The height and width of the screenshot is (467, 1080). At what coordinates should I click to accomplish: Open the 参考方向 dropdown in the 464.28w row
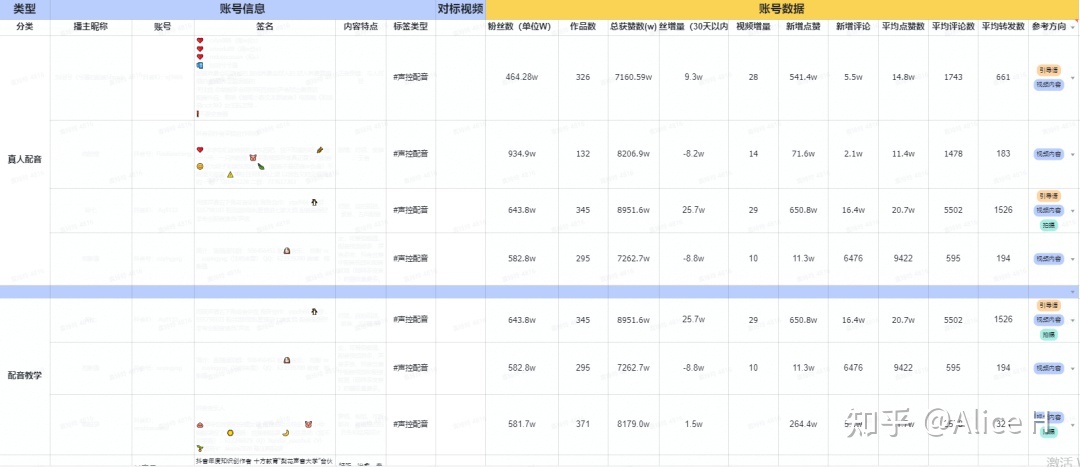pyautogui.click(x=1072, y=78)
